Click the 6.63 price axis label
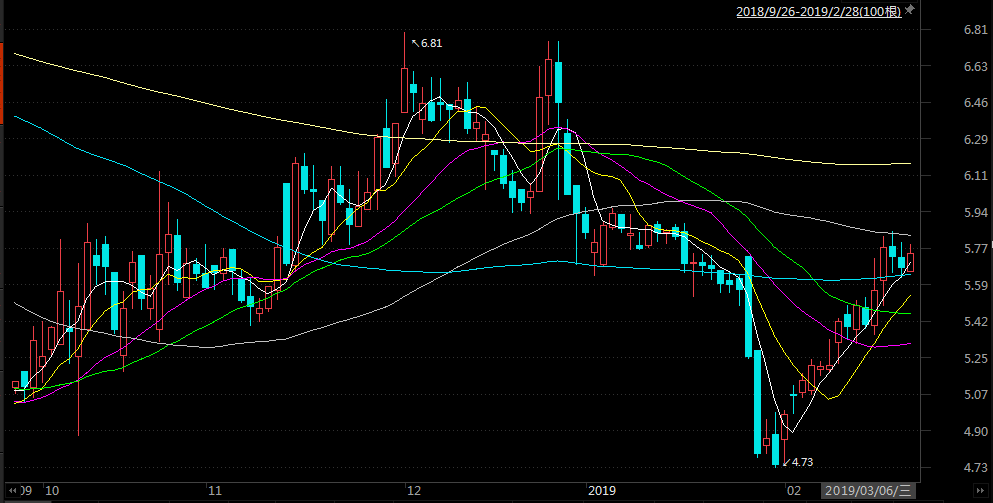The image size is (993, 503). click(x=975, y=67)
